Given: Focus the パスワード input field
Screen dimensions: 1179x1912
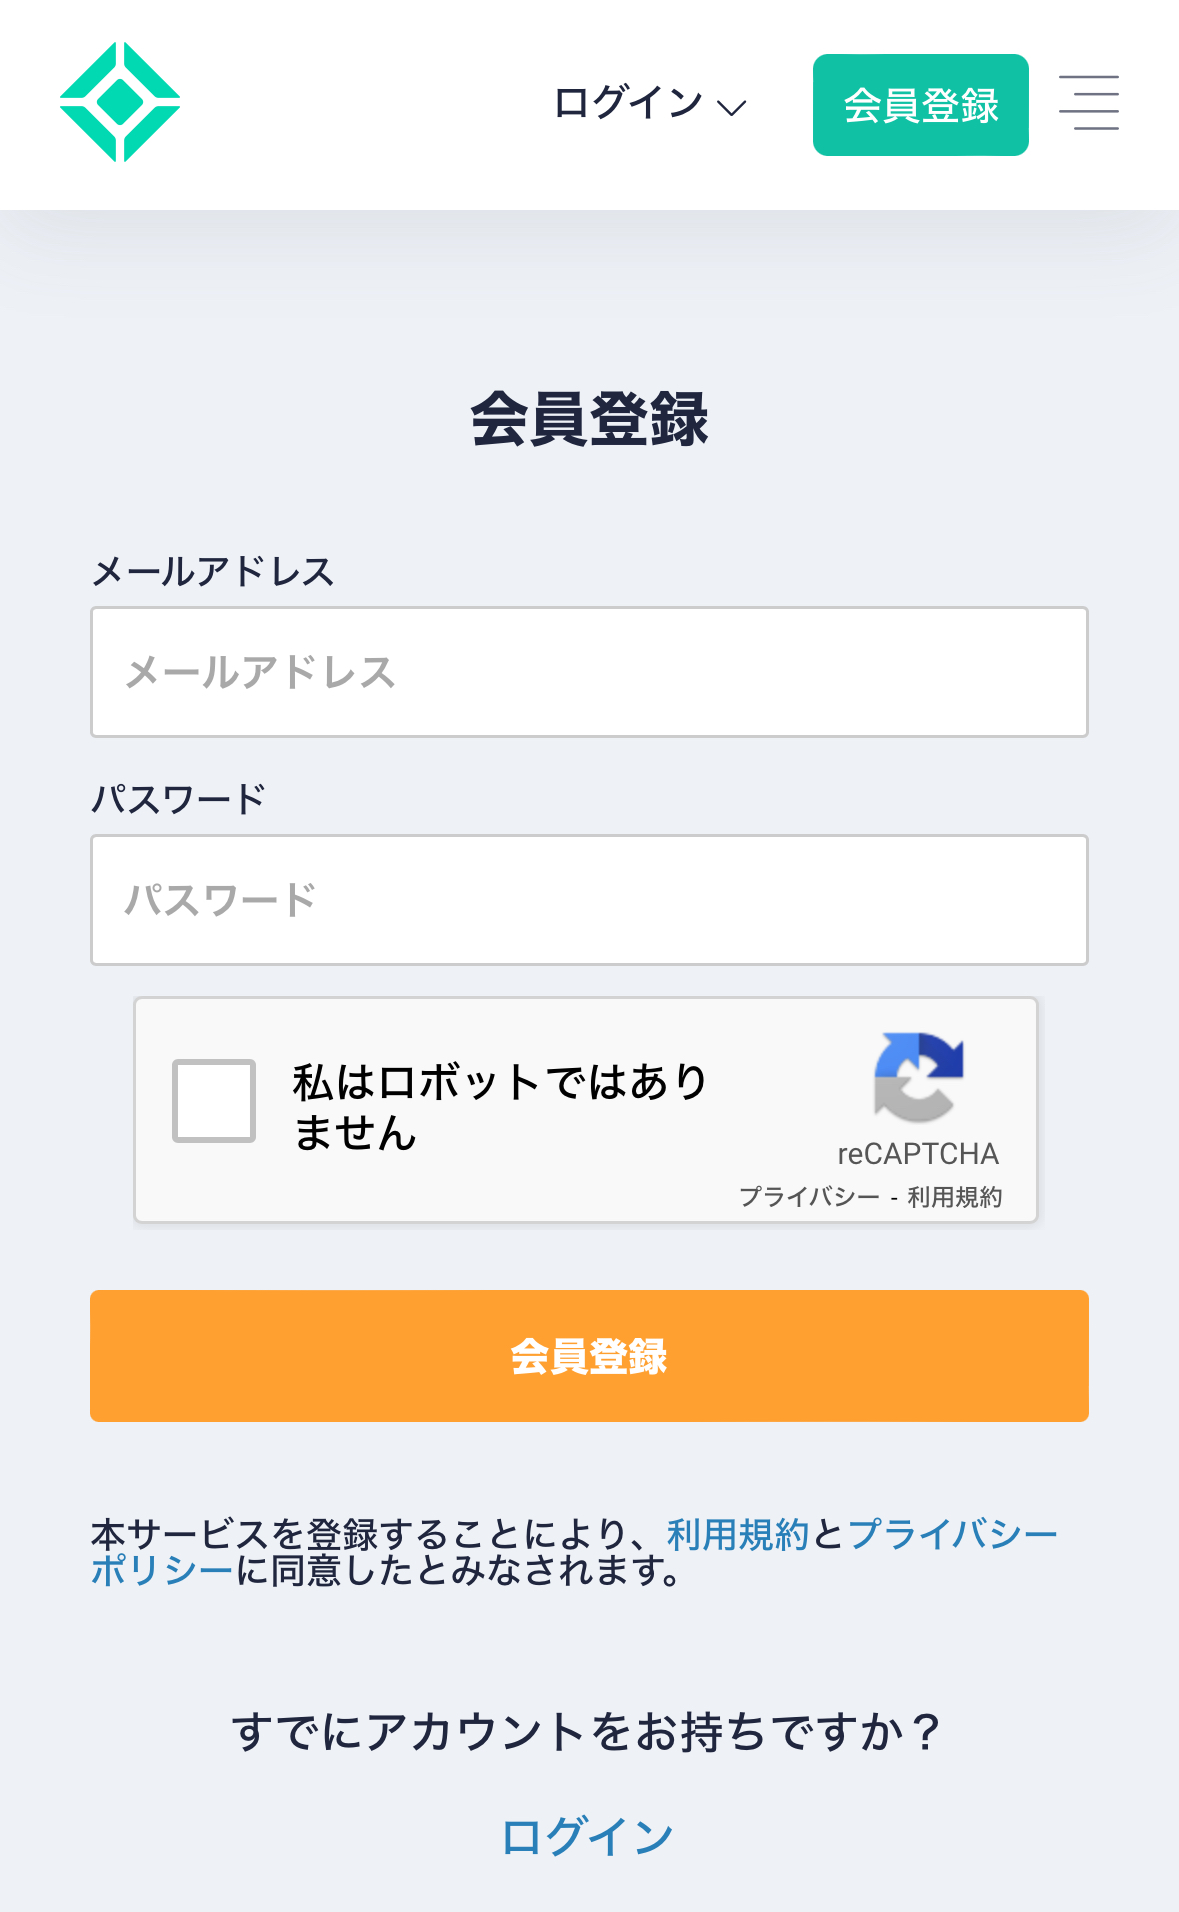Looking at the screenshot, I should click(589, 900).
